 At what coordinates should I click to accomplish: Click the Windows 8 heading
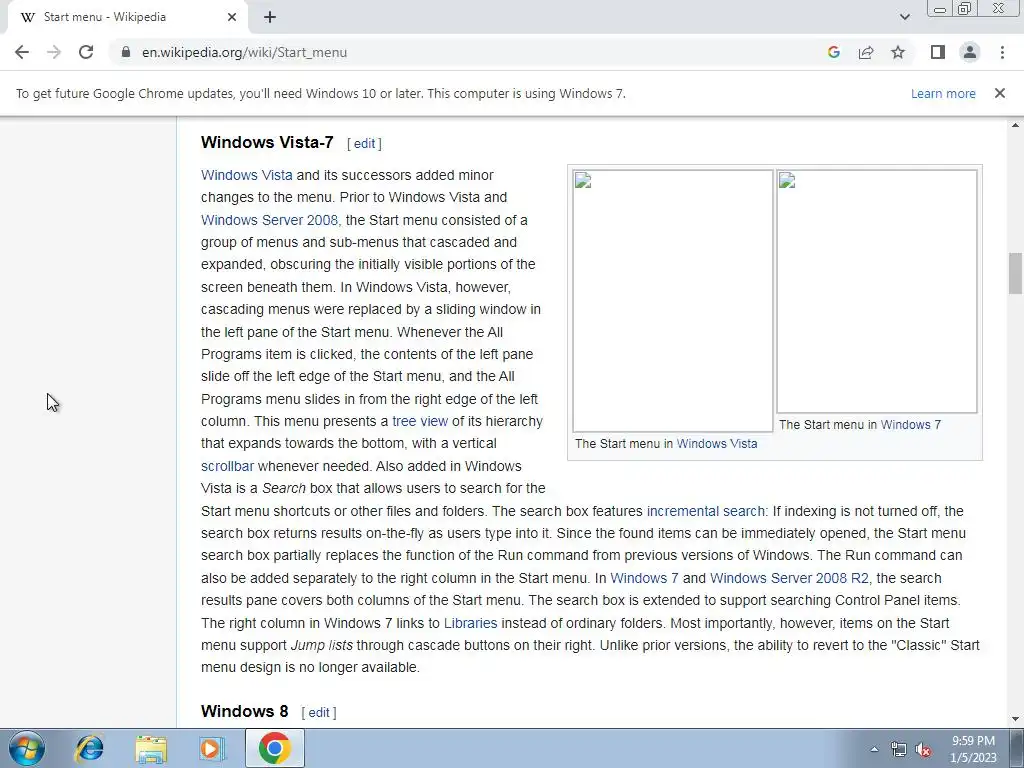[244, 711]
